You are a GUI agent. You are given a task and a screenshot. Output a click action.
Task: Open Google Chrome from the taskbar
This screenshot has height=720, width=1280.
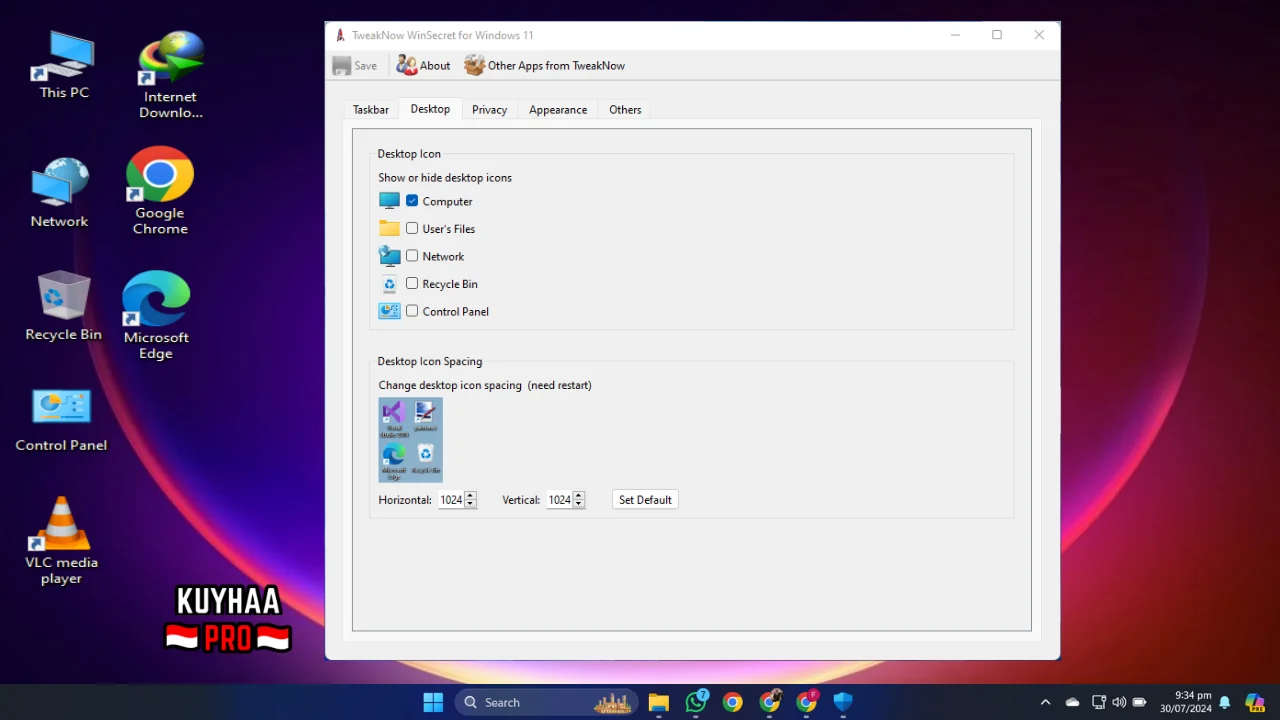(x=733, y=702)
